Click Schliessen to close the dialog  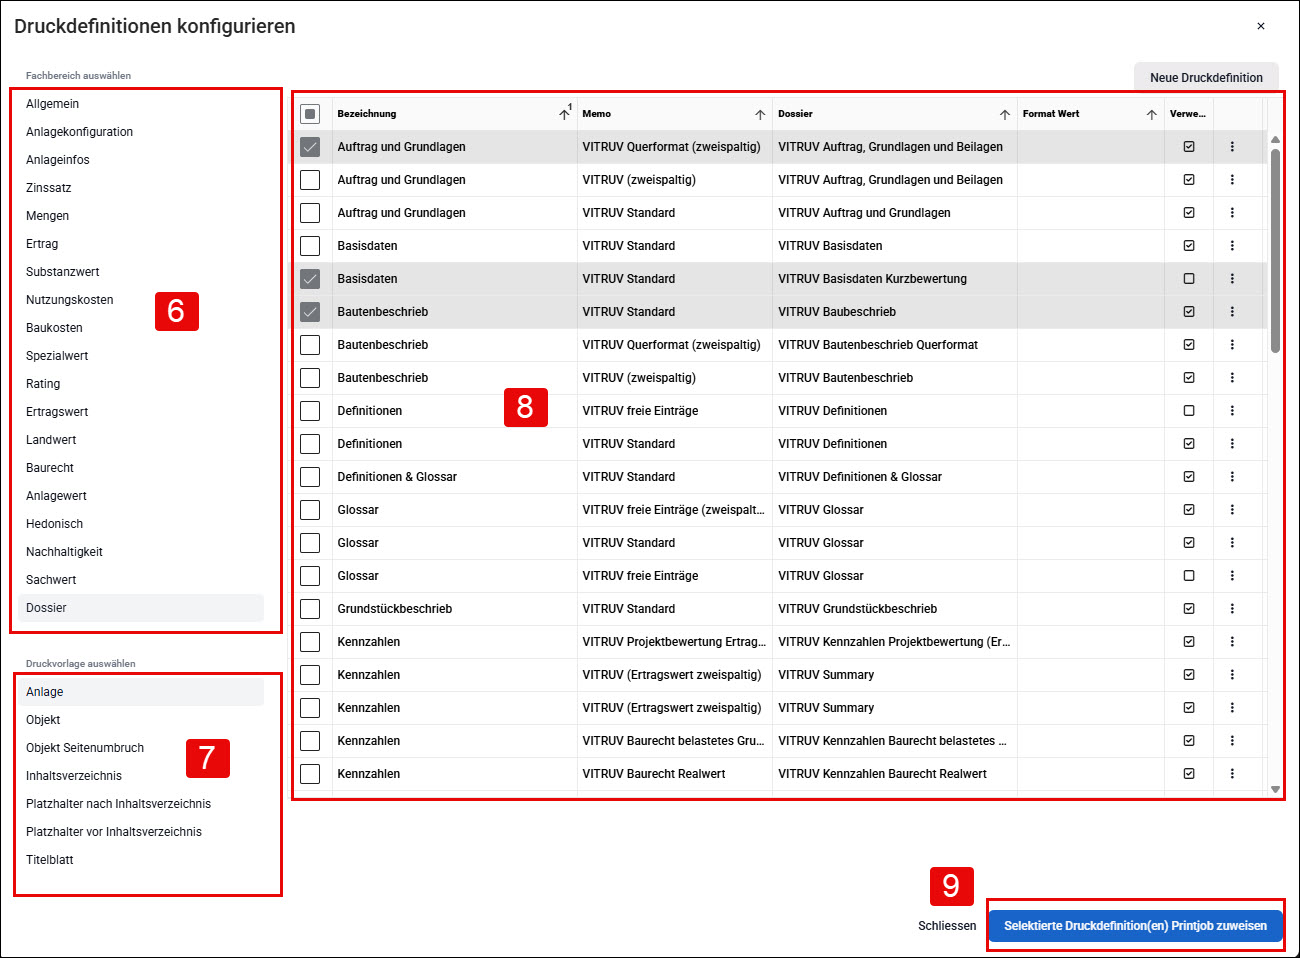click(947, 926)
